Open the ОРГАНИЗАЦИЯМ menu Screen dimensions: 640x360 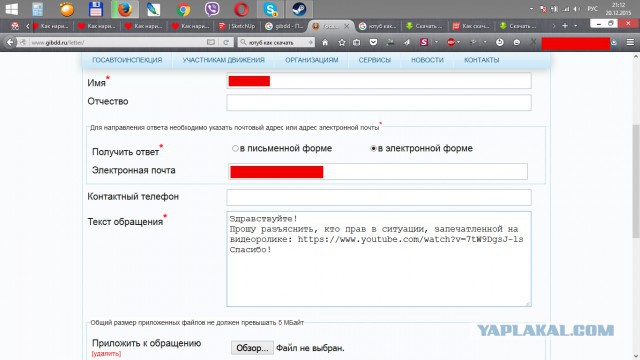[x=311, y=60]
